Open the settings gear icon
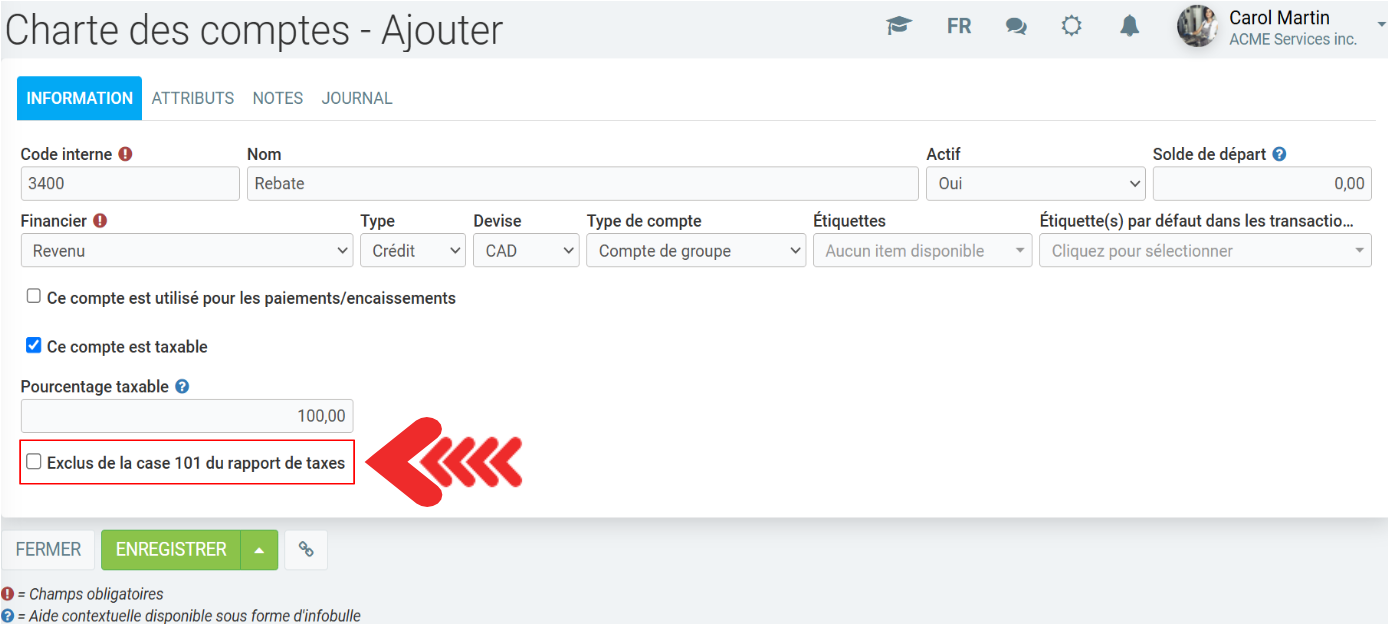The height and width of the screenshot is (624, 1388). tap(1071, 27)
